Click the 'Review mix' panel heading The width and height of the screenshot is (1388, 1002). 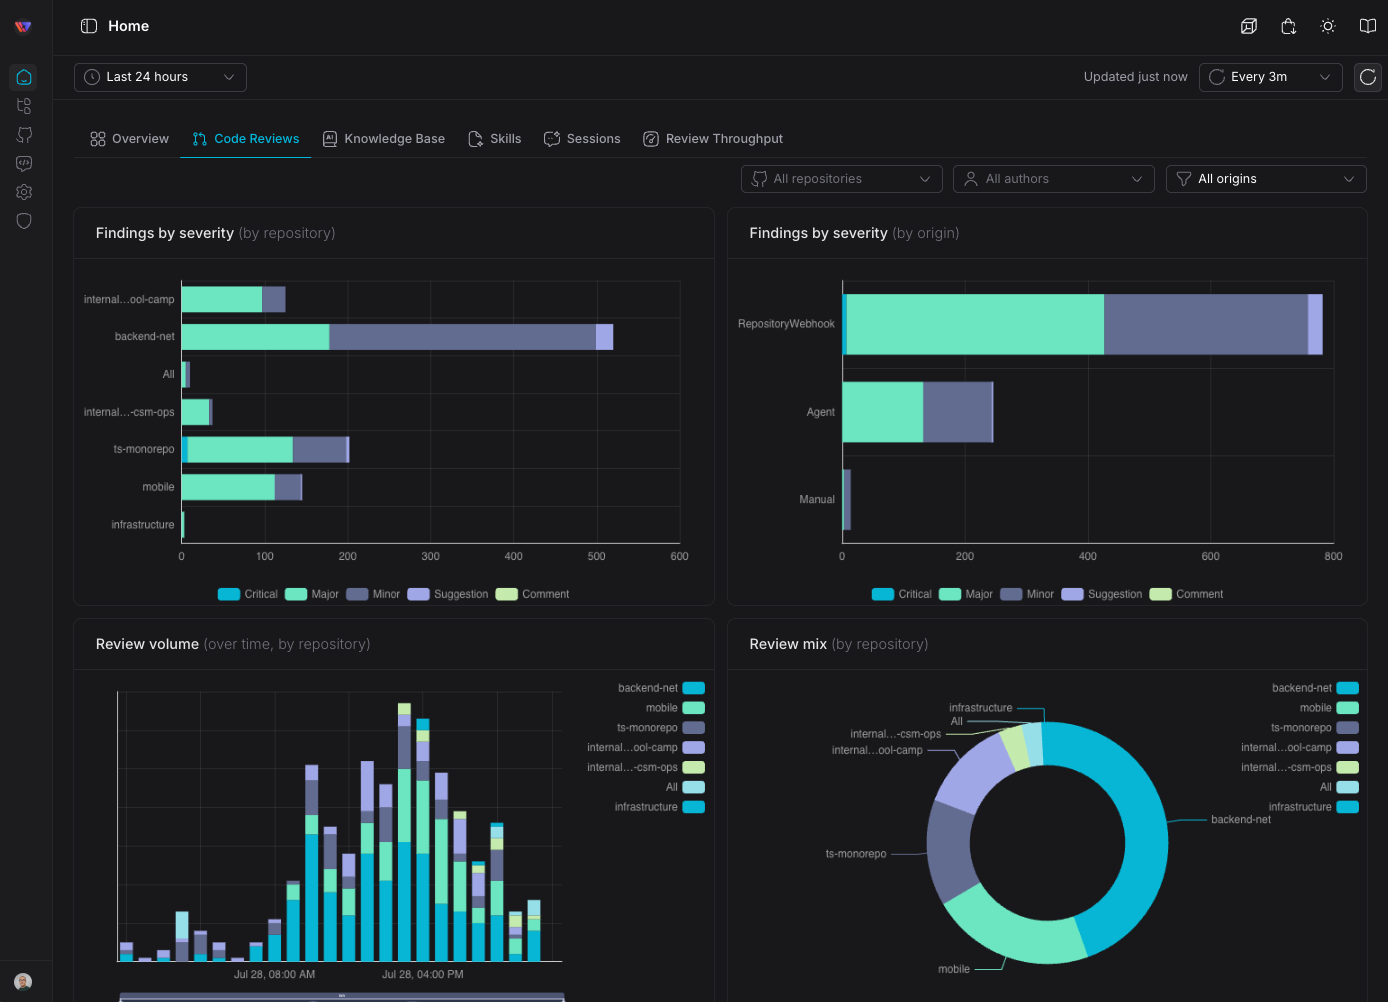click(838, 644)
